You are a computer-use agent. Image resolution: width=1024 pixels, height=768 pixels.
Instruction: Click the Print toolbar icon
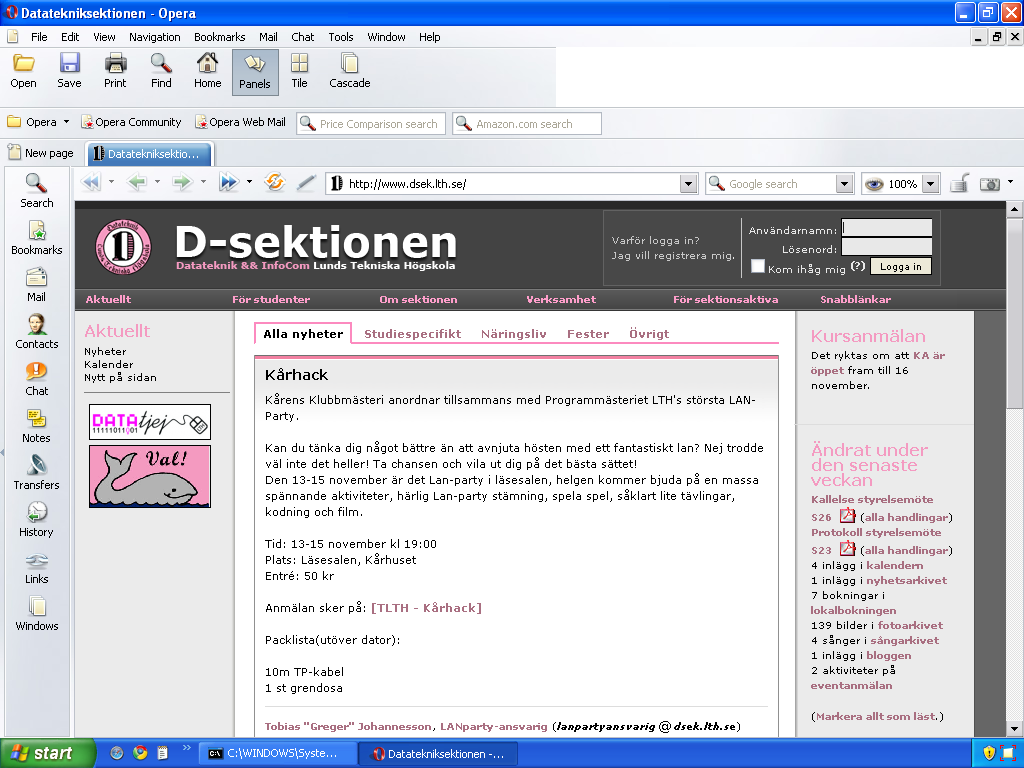(115, 71)
